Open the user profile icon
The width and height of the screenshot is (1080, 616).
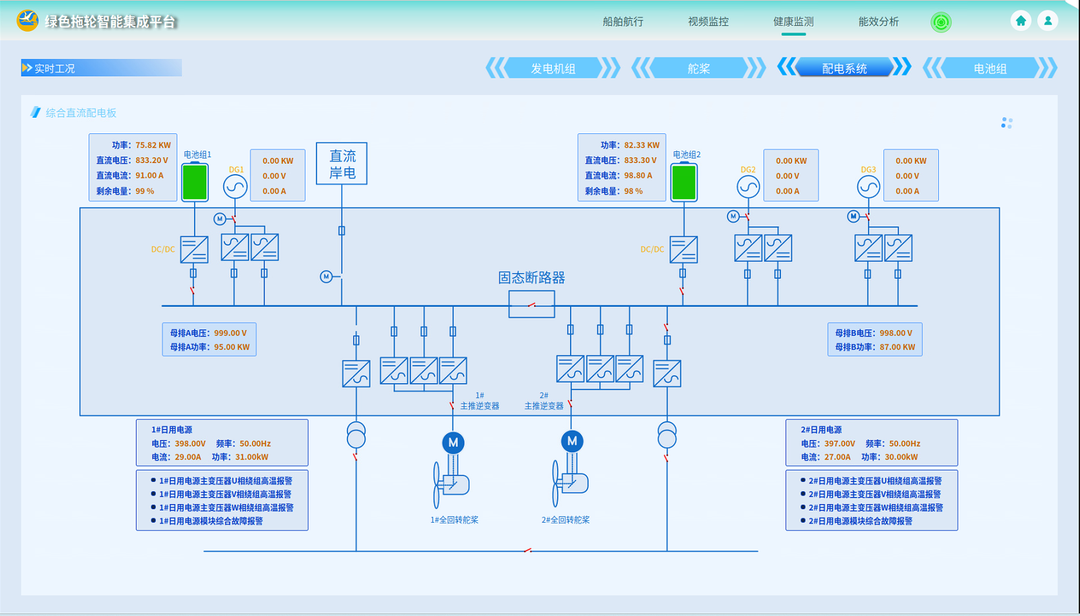1047,21
